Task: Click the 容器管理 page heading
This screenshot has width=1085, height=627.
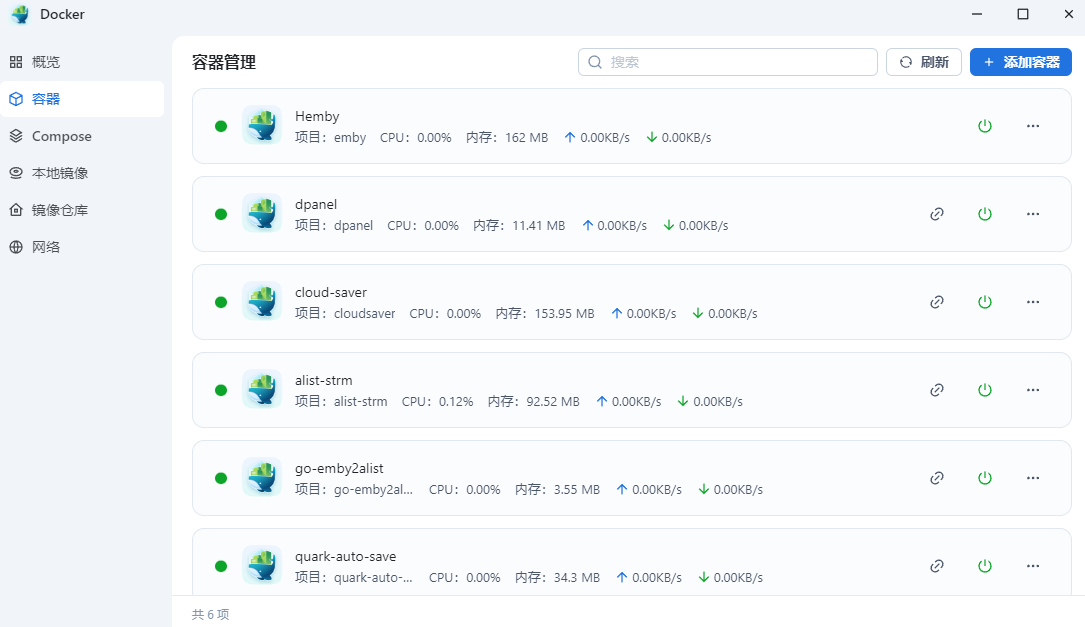Action: click(x=224, y=62)
